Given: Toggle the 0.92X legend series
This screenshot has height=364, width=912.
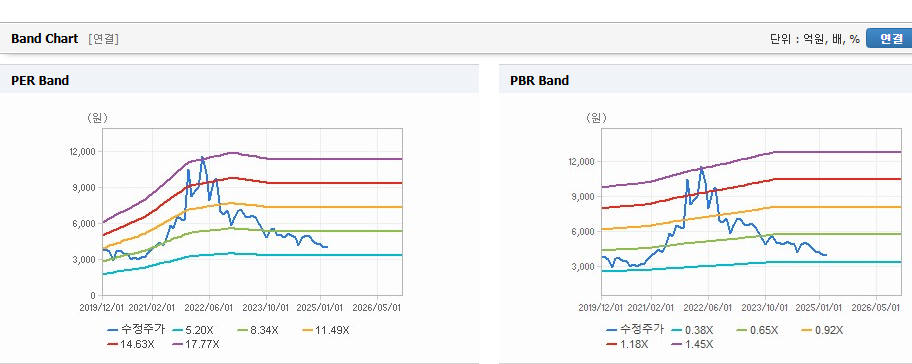Looking at the screenshot, I should (822, 330).
